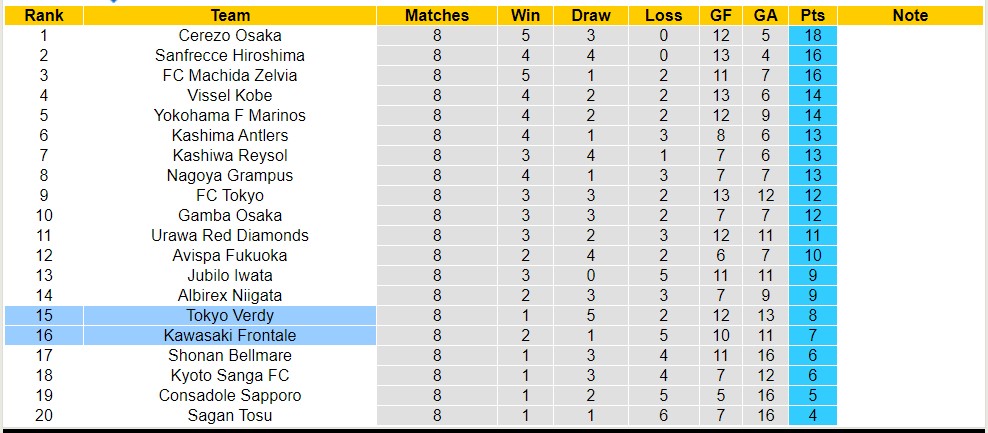The height and width of the screenshot is (433, 988).
Task: Open Sagan Tosu at table bottom
Action: click(x=230, y=415)
